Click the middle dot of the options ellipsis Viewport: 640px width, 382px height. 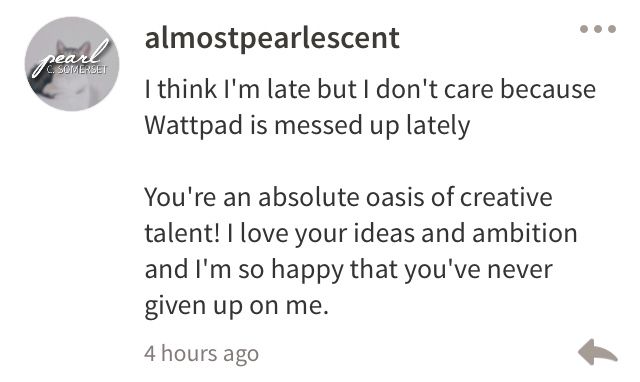(598, 29)
